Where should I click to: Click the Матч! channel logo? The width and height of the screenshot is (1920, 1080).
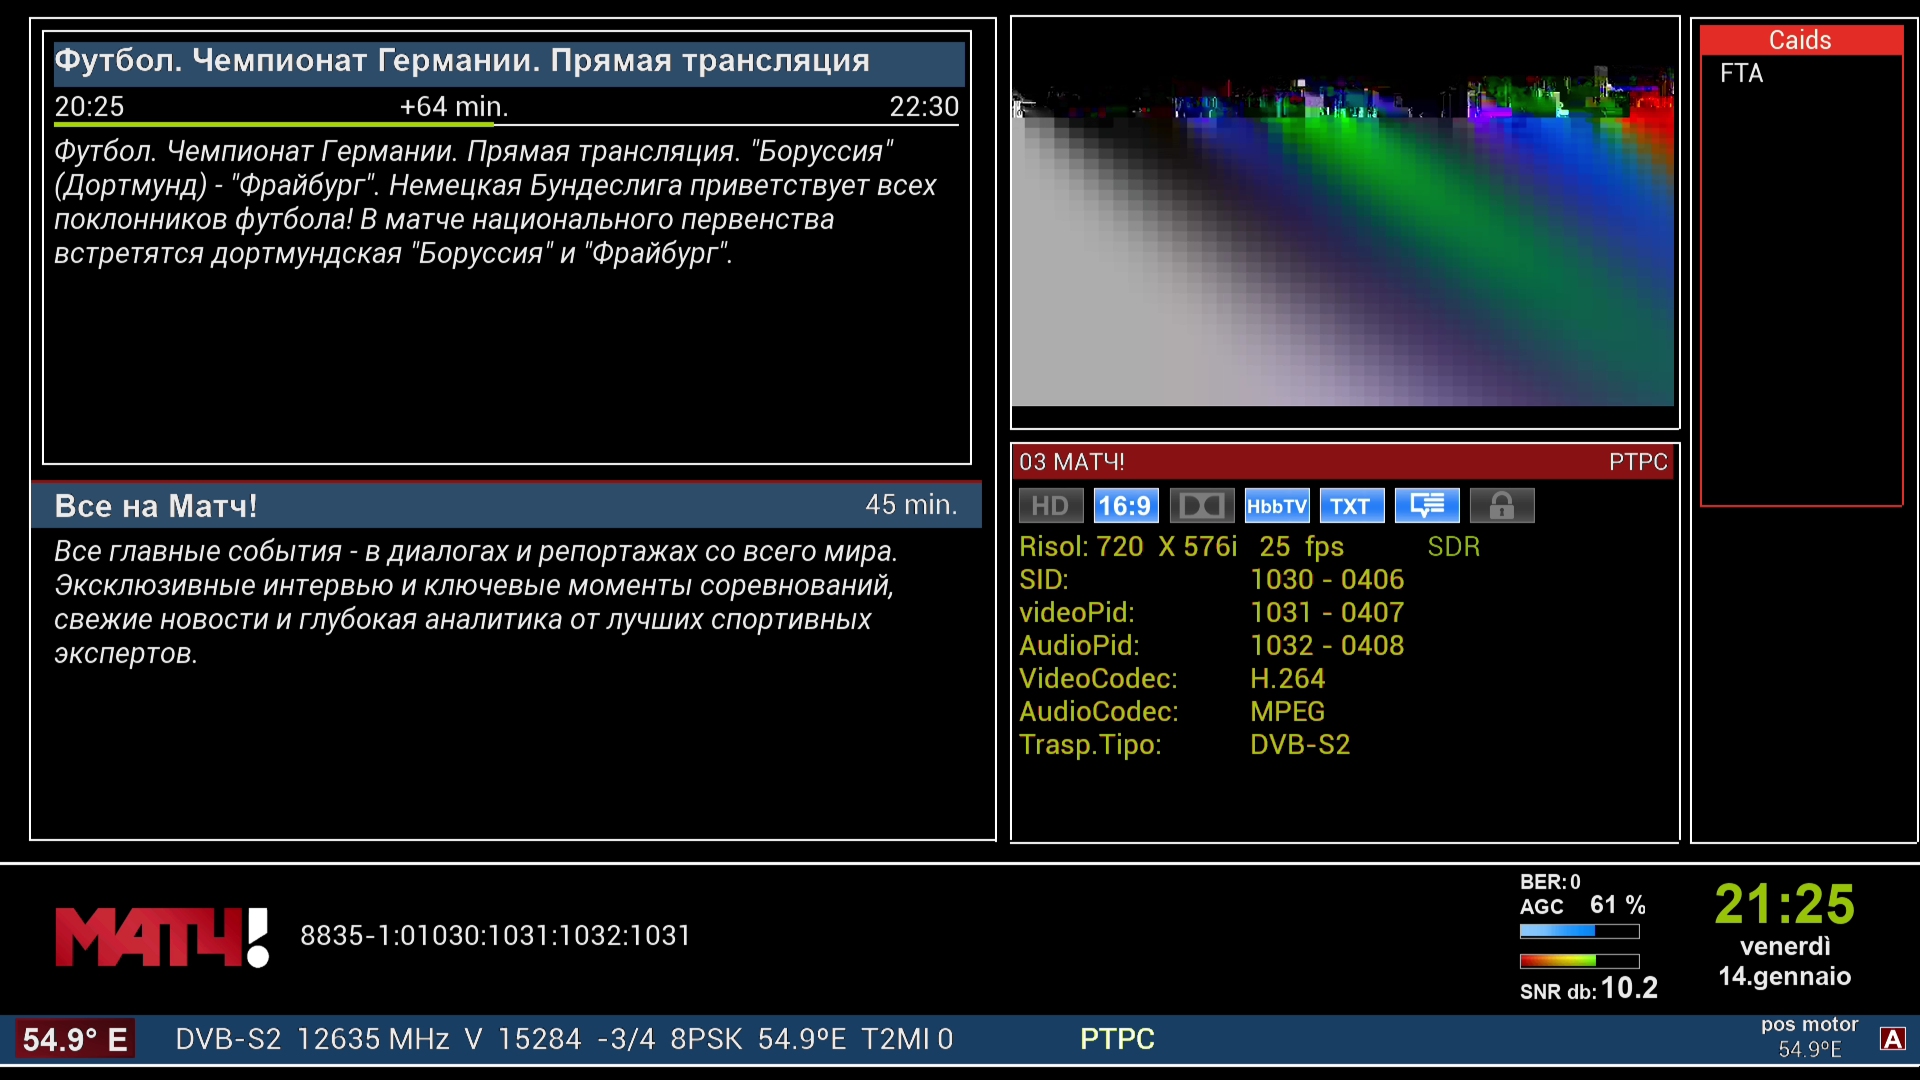click(x=162, y=937)
